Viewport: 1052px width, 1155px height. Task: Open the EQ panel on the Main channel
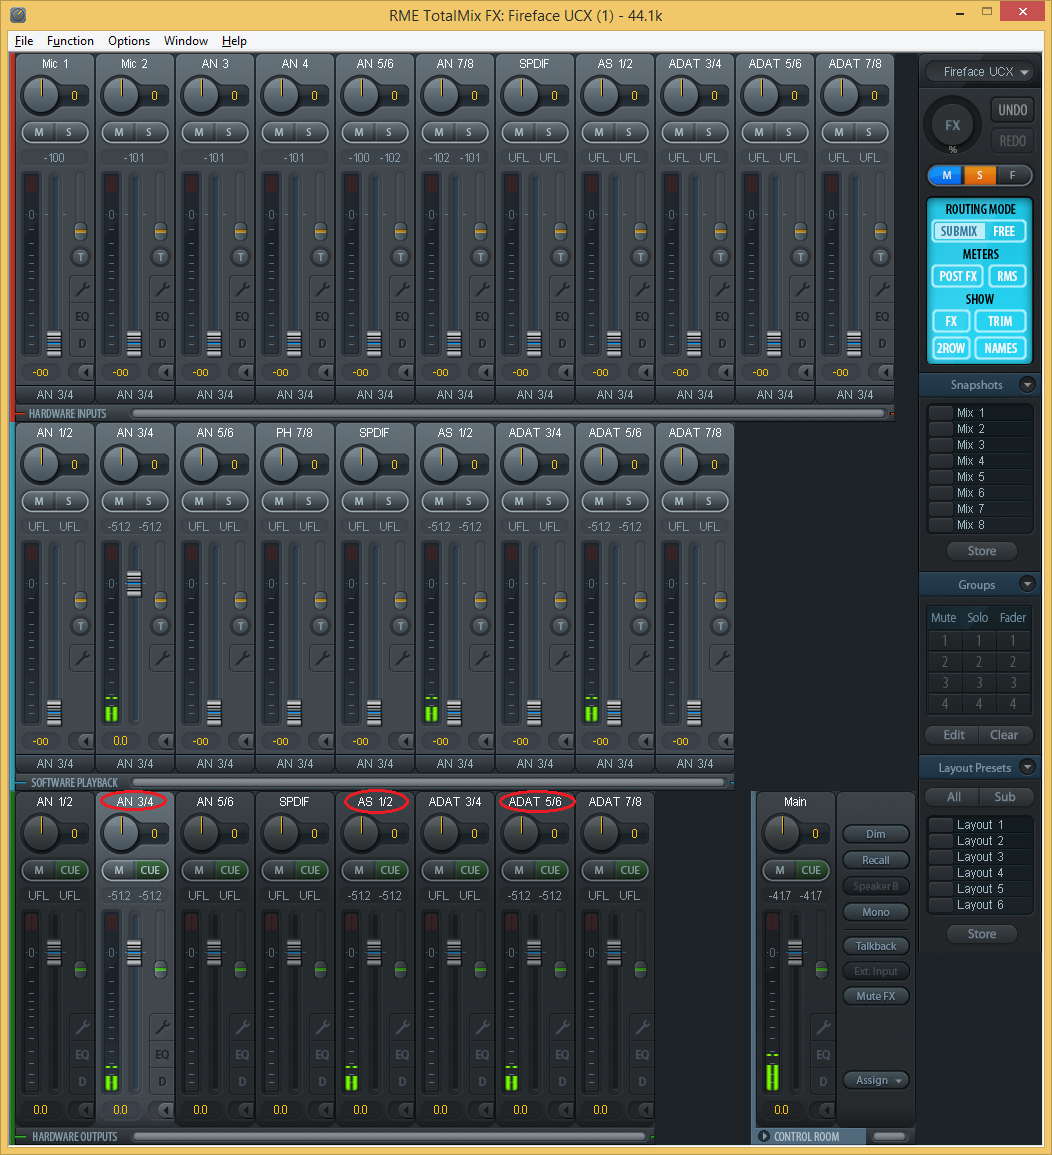click(x=823, y=1055)
